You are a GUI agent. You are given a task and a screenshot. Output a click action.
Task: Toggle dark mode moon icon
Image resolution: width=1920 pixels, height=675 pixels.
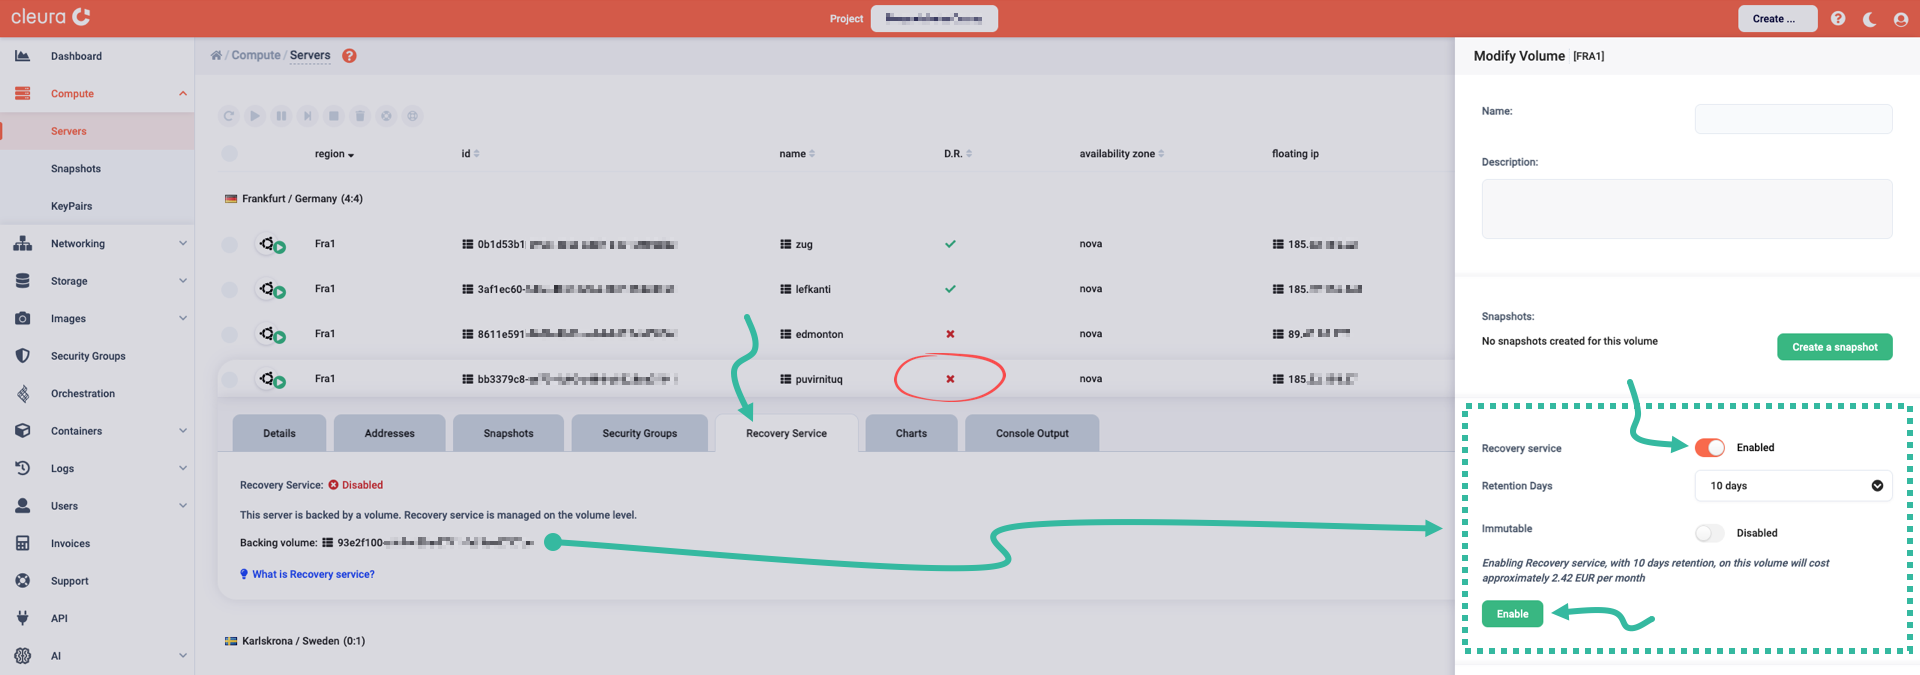point(1869,19)
